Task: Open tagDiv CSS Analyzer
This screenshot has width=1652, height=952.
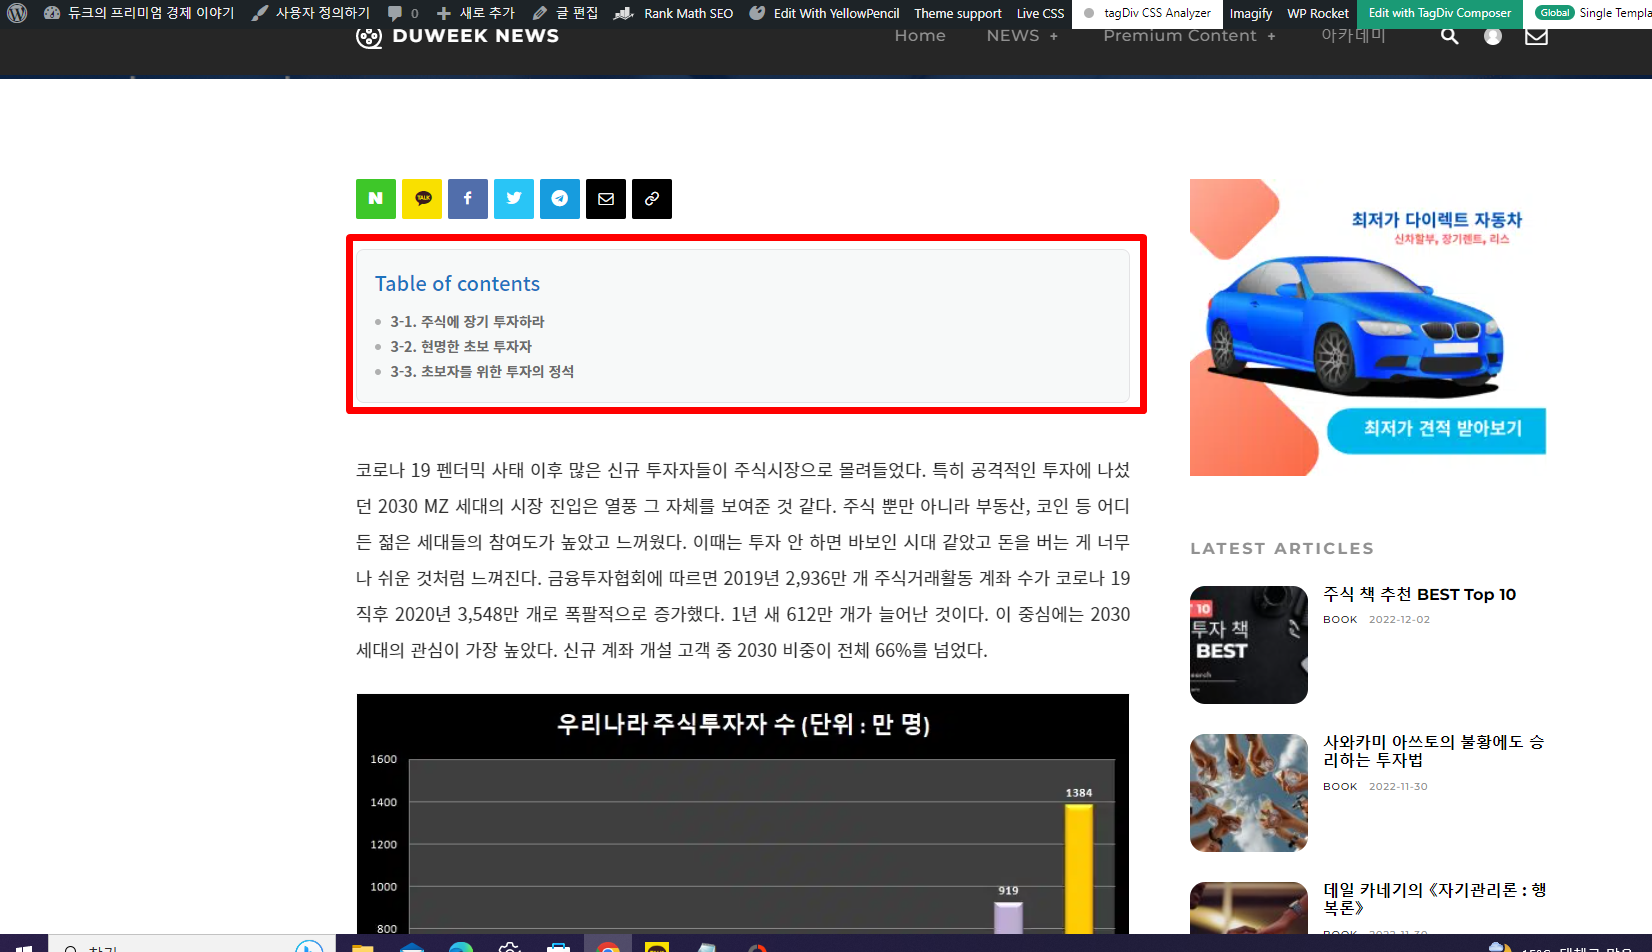Action: point(1147,13)
